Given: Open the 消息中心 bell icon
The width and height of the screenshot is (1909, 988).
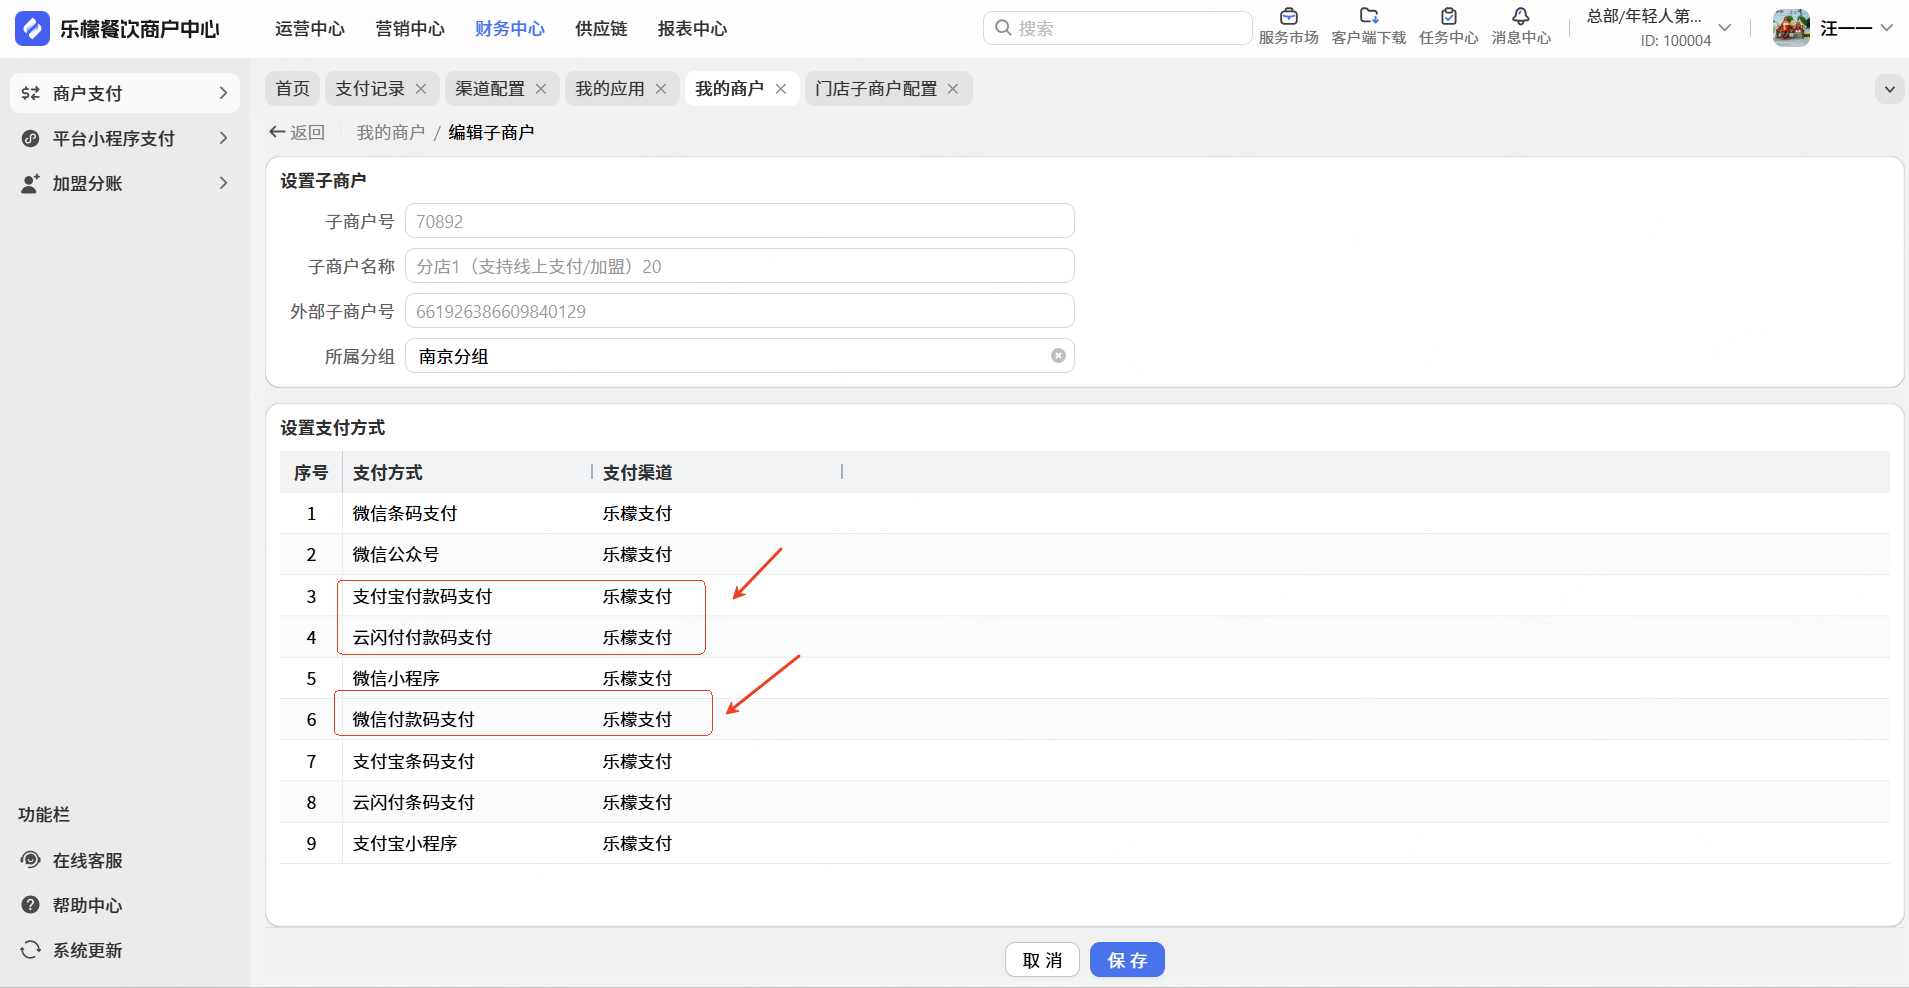Looking at the screenshot, I should click(x=1521, y=16).
